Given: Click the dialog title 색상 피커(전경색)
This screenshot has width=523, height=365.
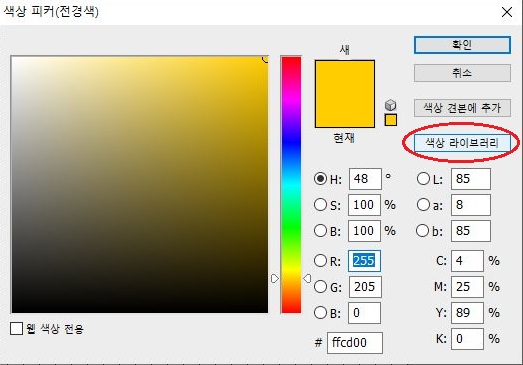Looking at the screenshot, I should [51, 11].
